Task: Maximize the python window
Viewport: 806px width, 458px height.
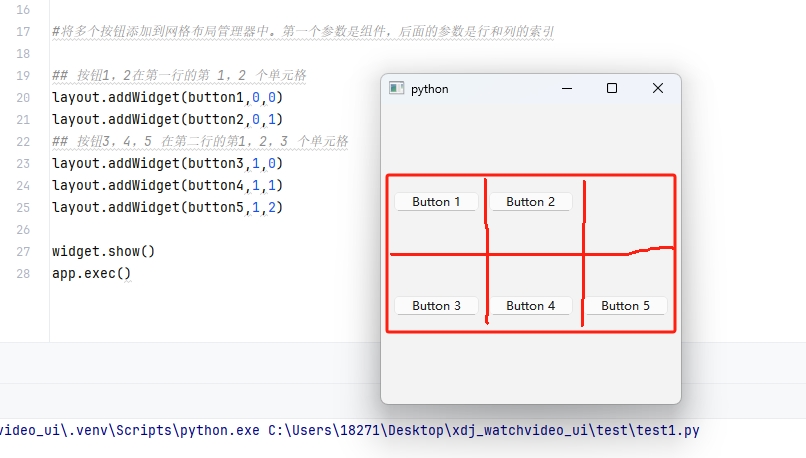Action: click(612, 89)
